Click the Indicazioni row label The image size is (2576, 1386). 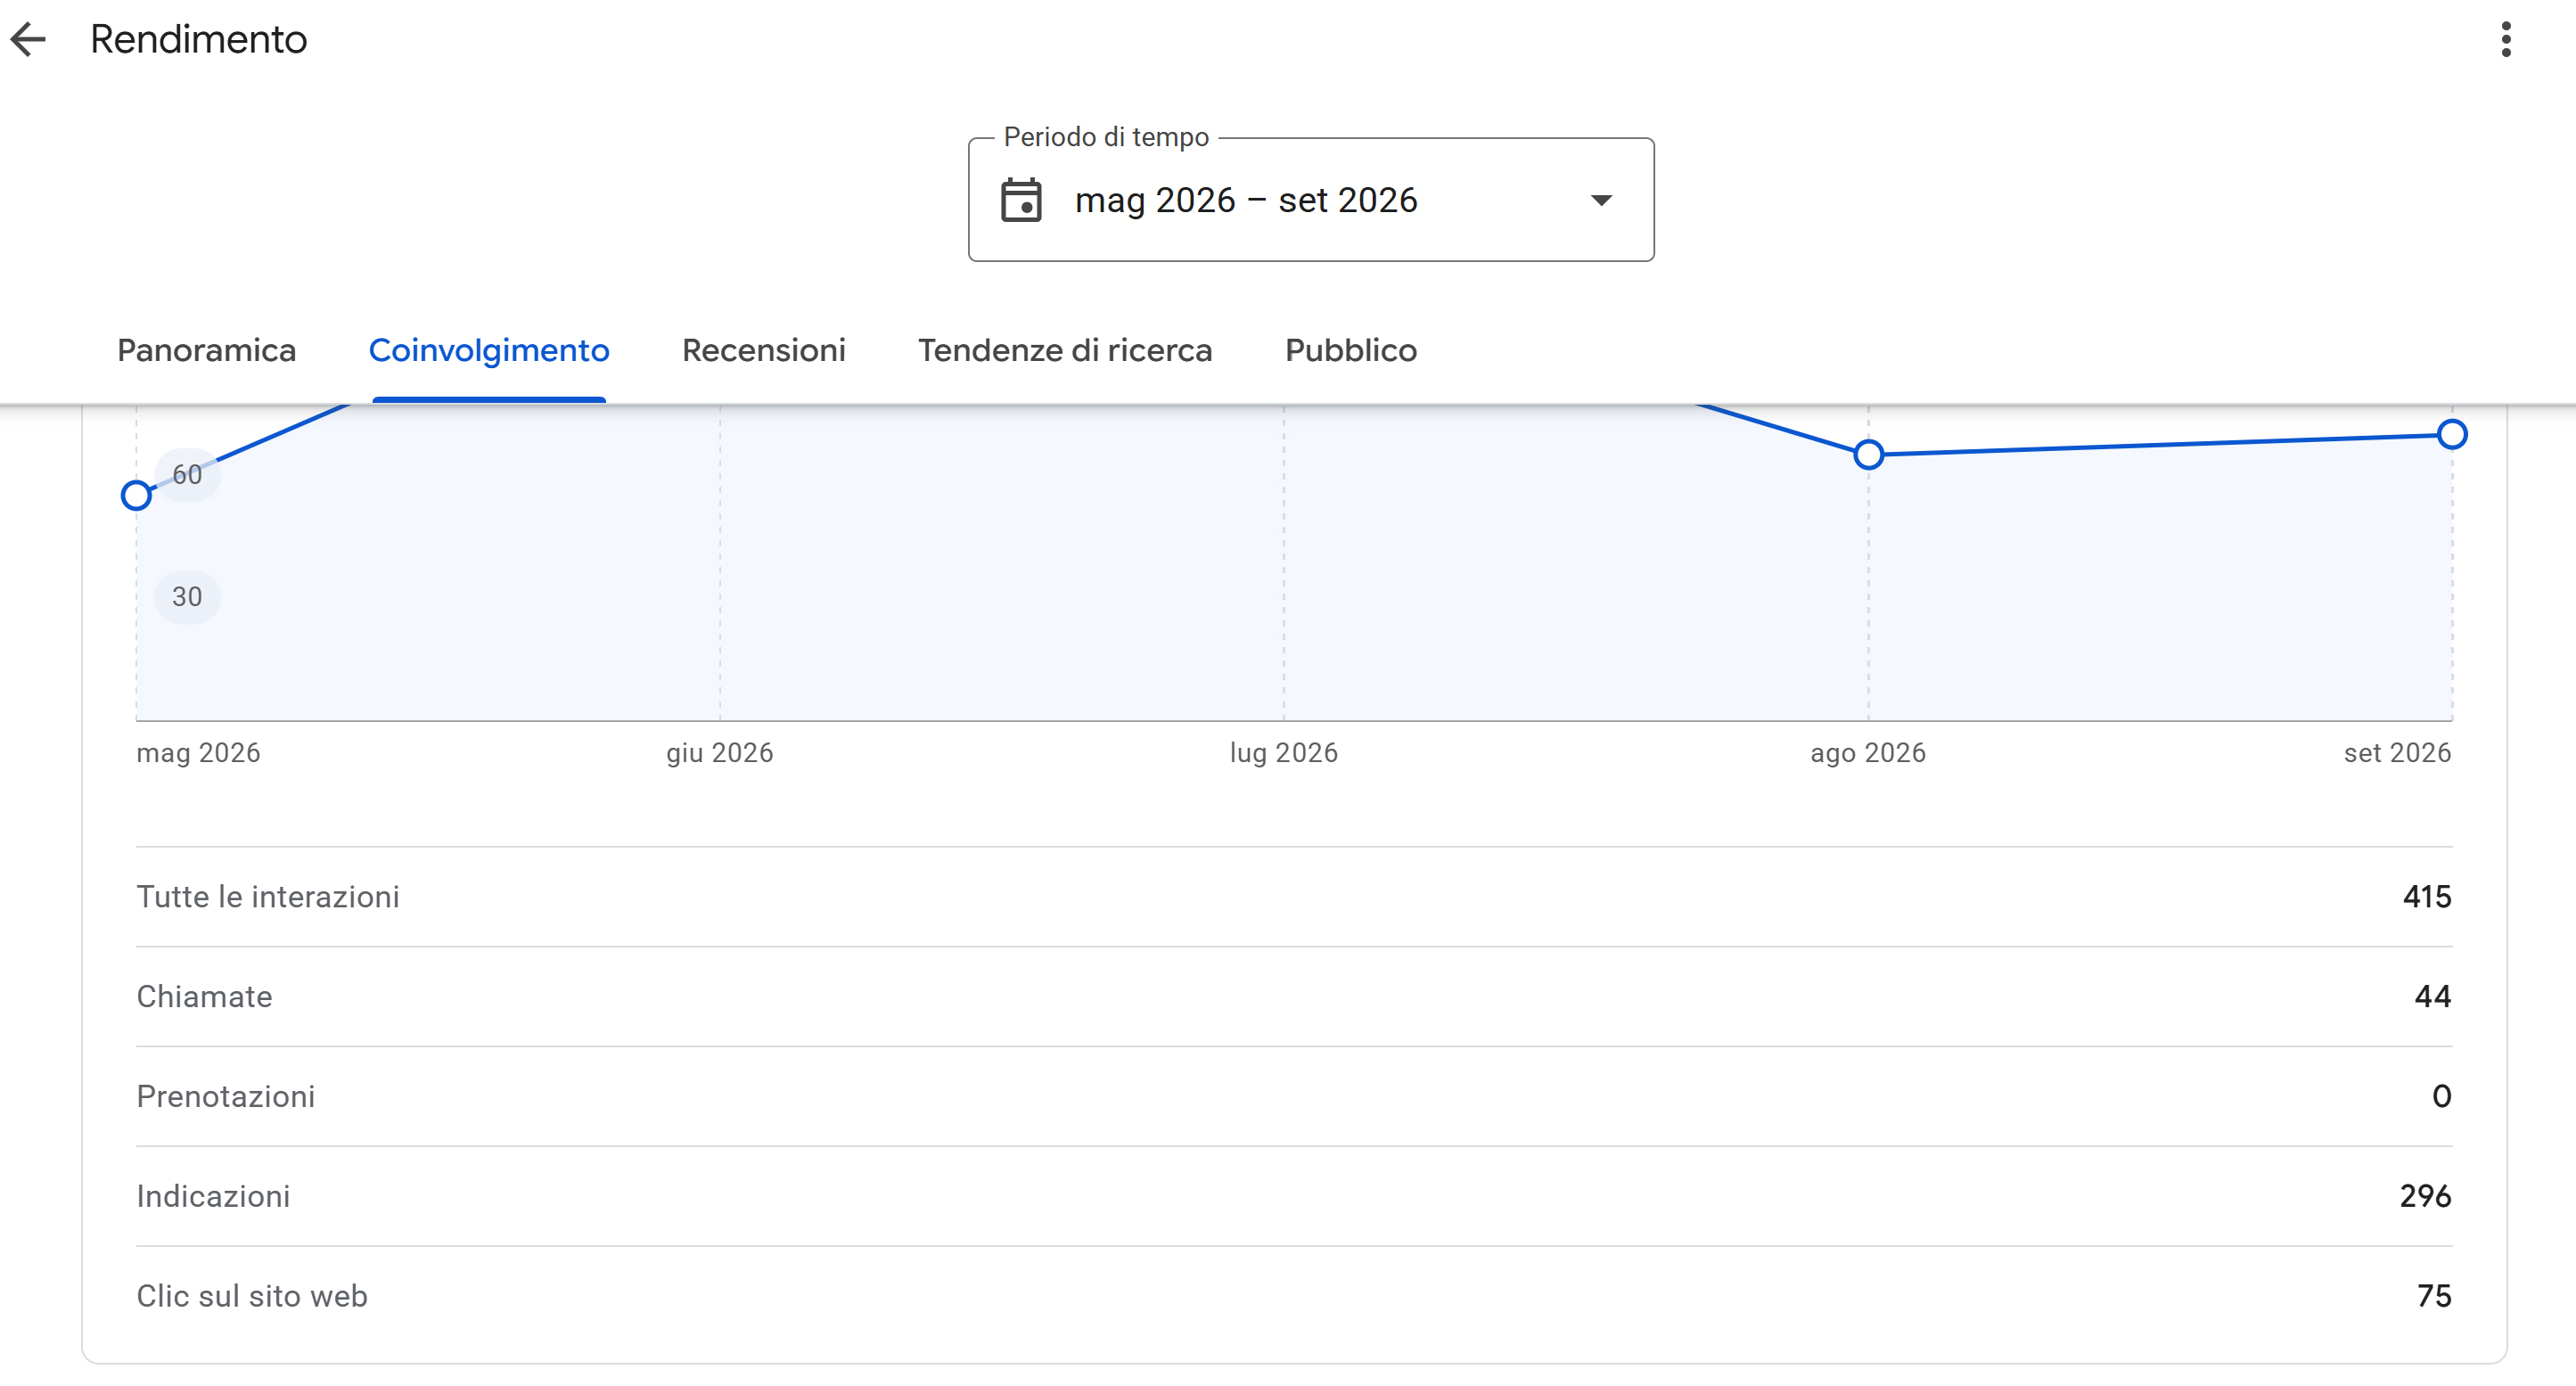click(x=213, y=1197)
